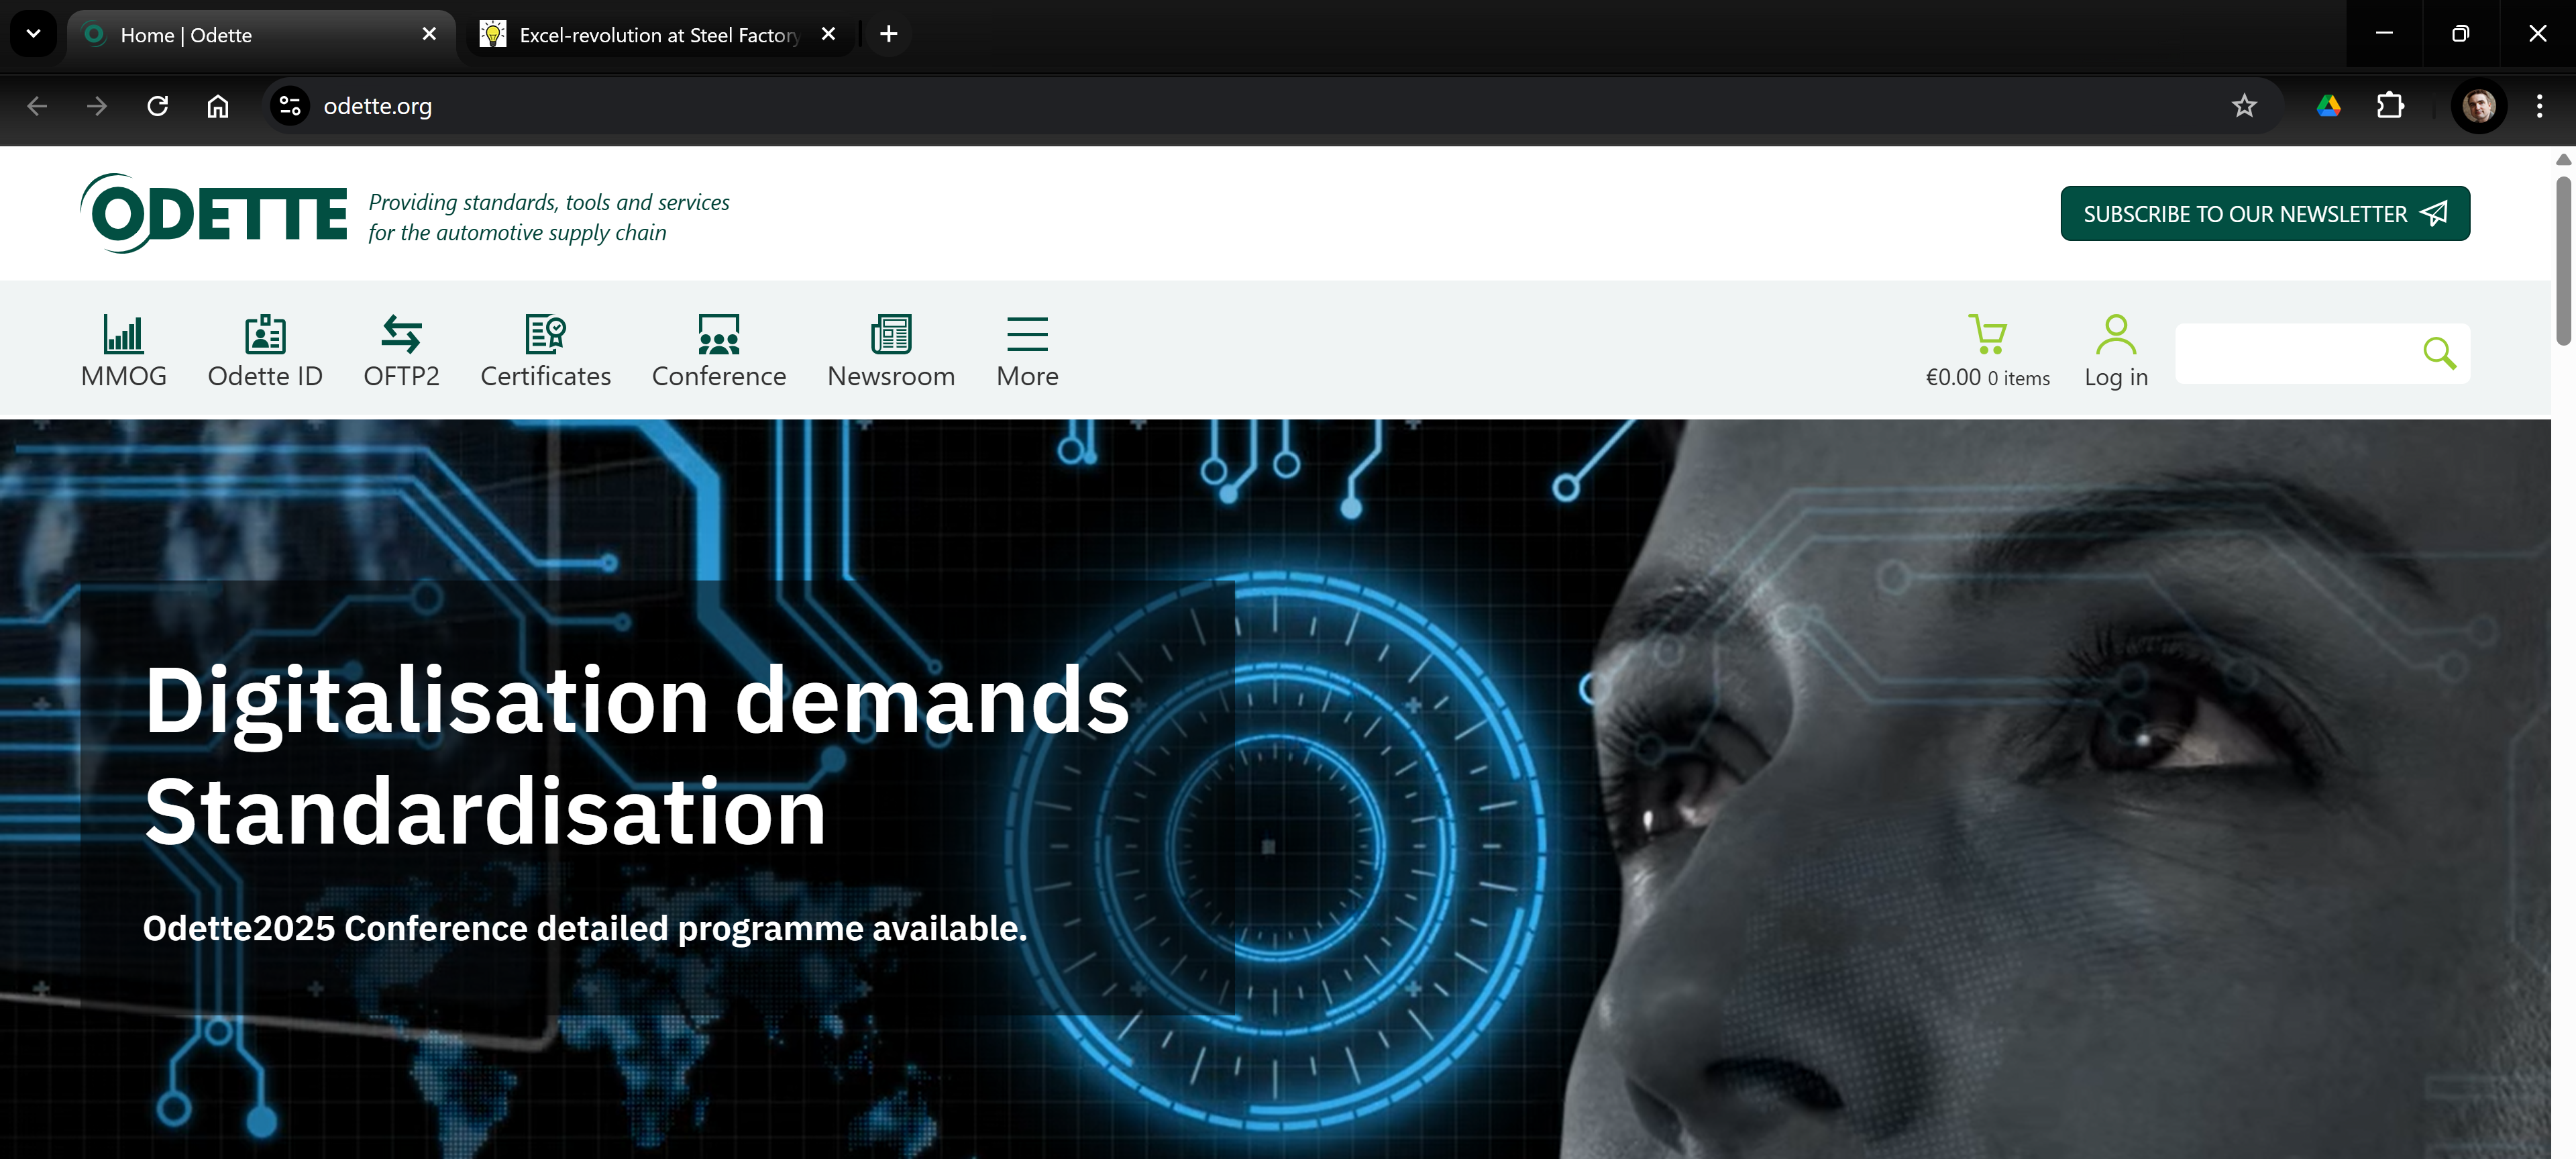Open the browser tab search dropdown
This screenshot has width=2576, height=1159.
(x=33, y=34)
